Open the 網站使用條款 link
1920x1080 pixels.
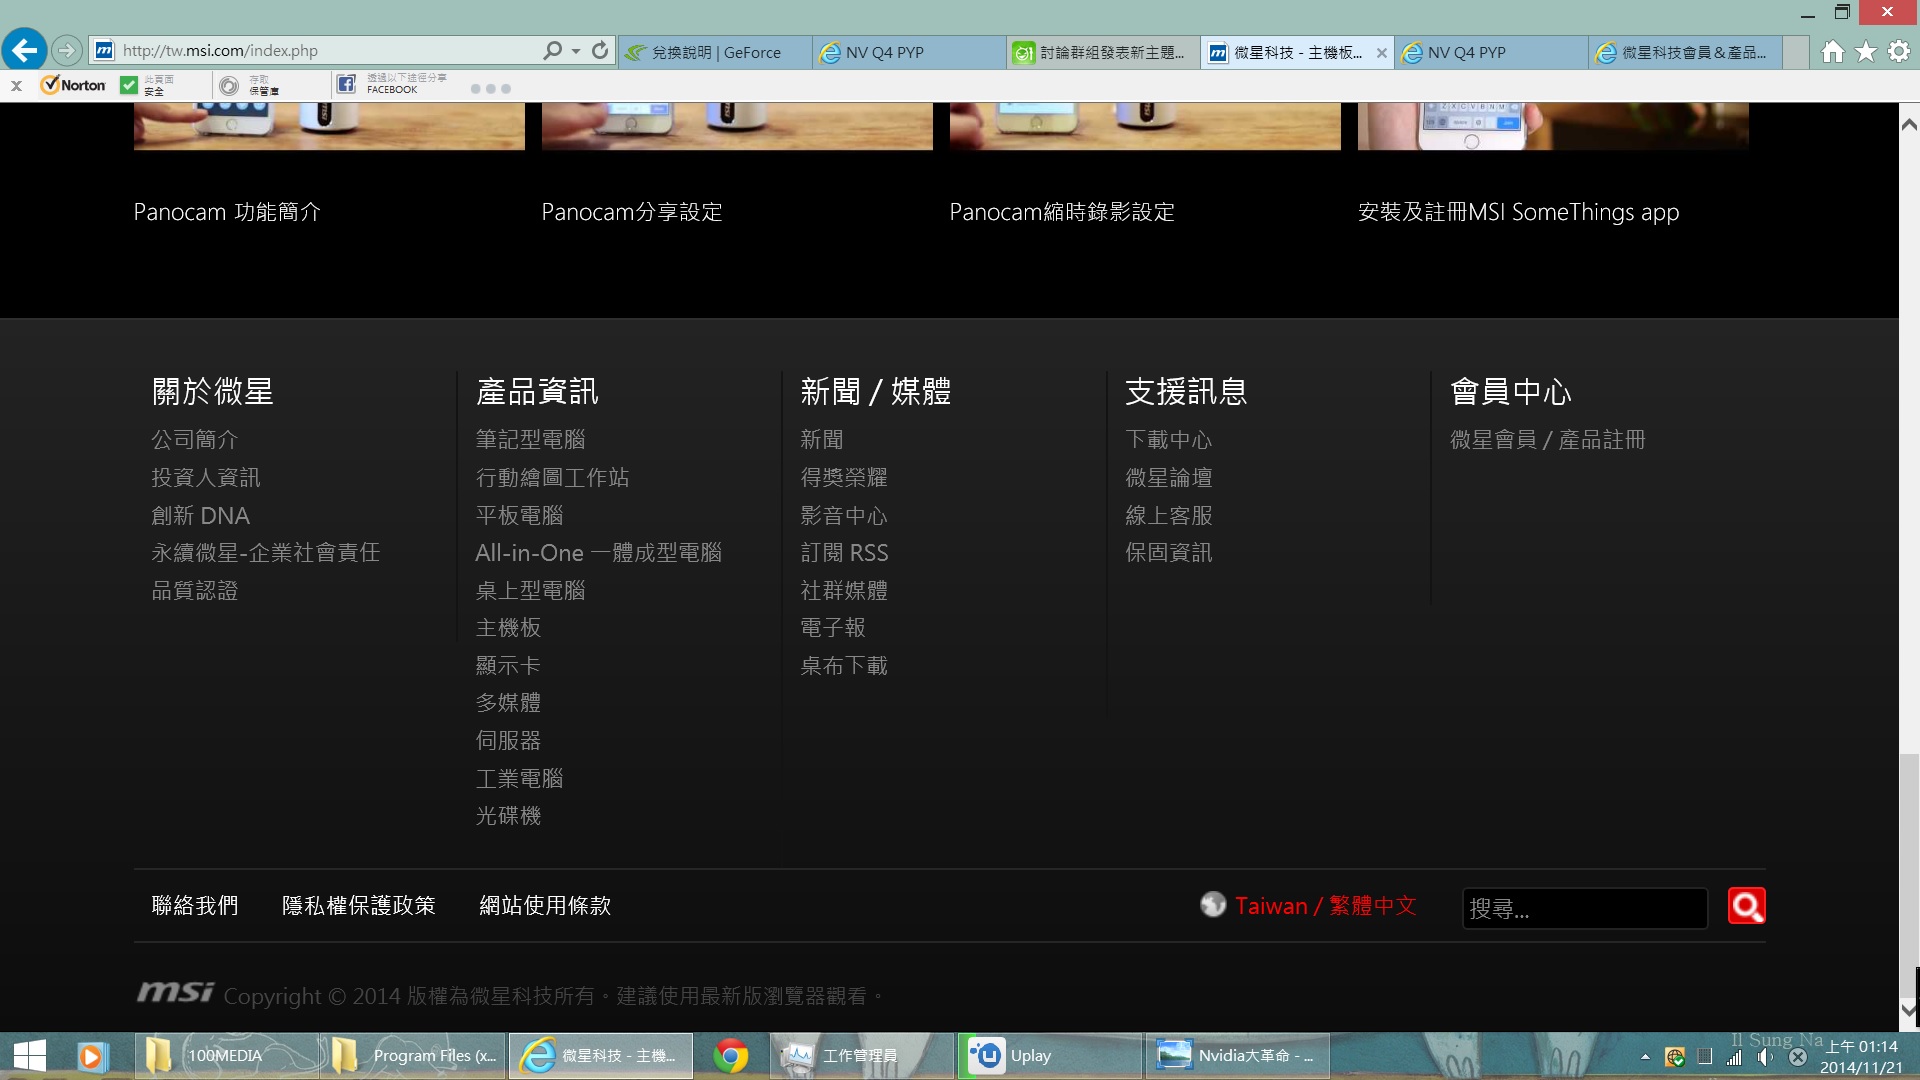pos(545,906)
